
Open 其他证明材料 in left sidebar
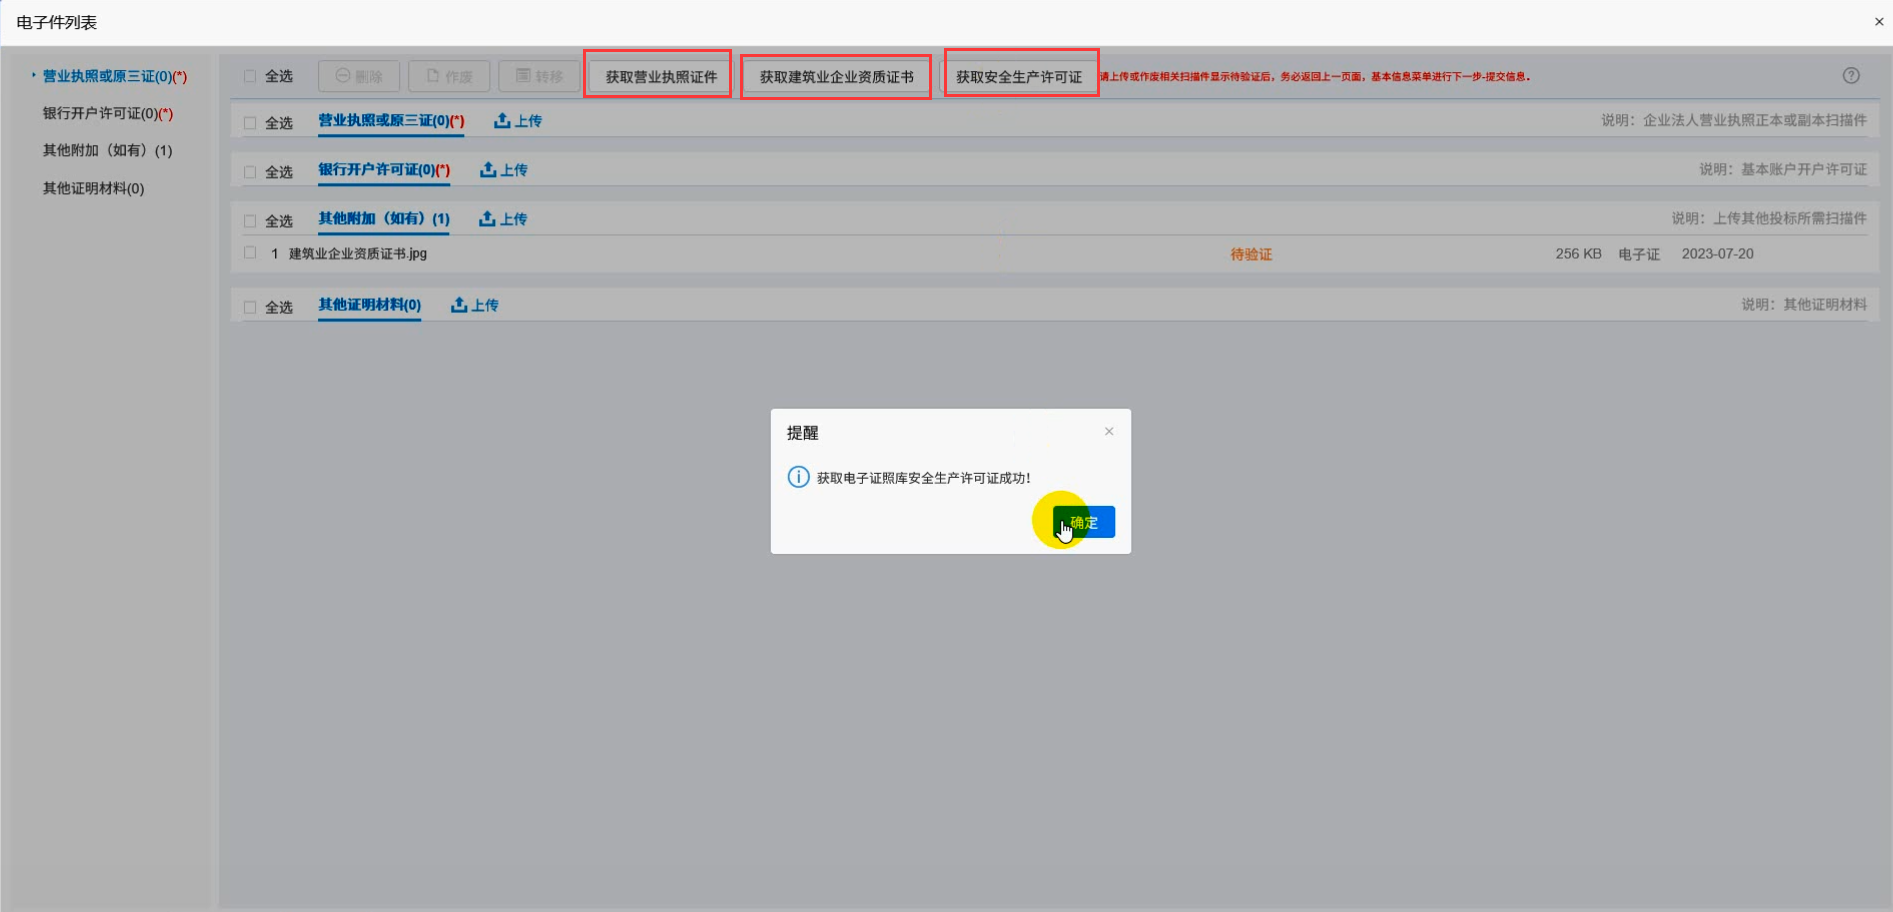point(93,189)
